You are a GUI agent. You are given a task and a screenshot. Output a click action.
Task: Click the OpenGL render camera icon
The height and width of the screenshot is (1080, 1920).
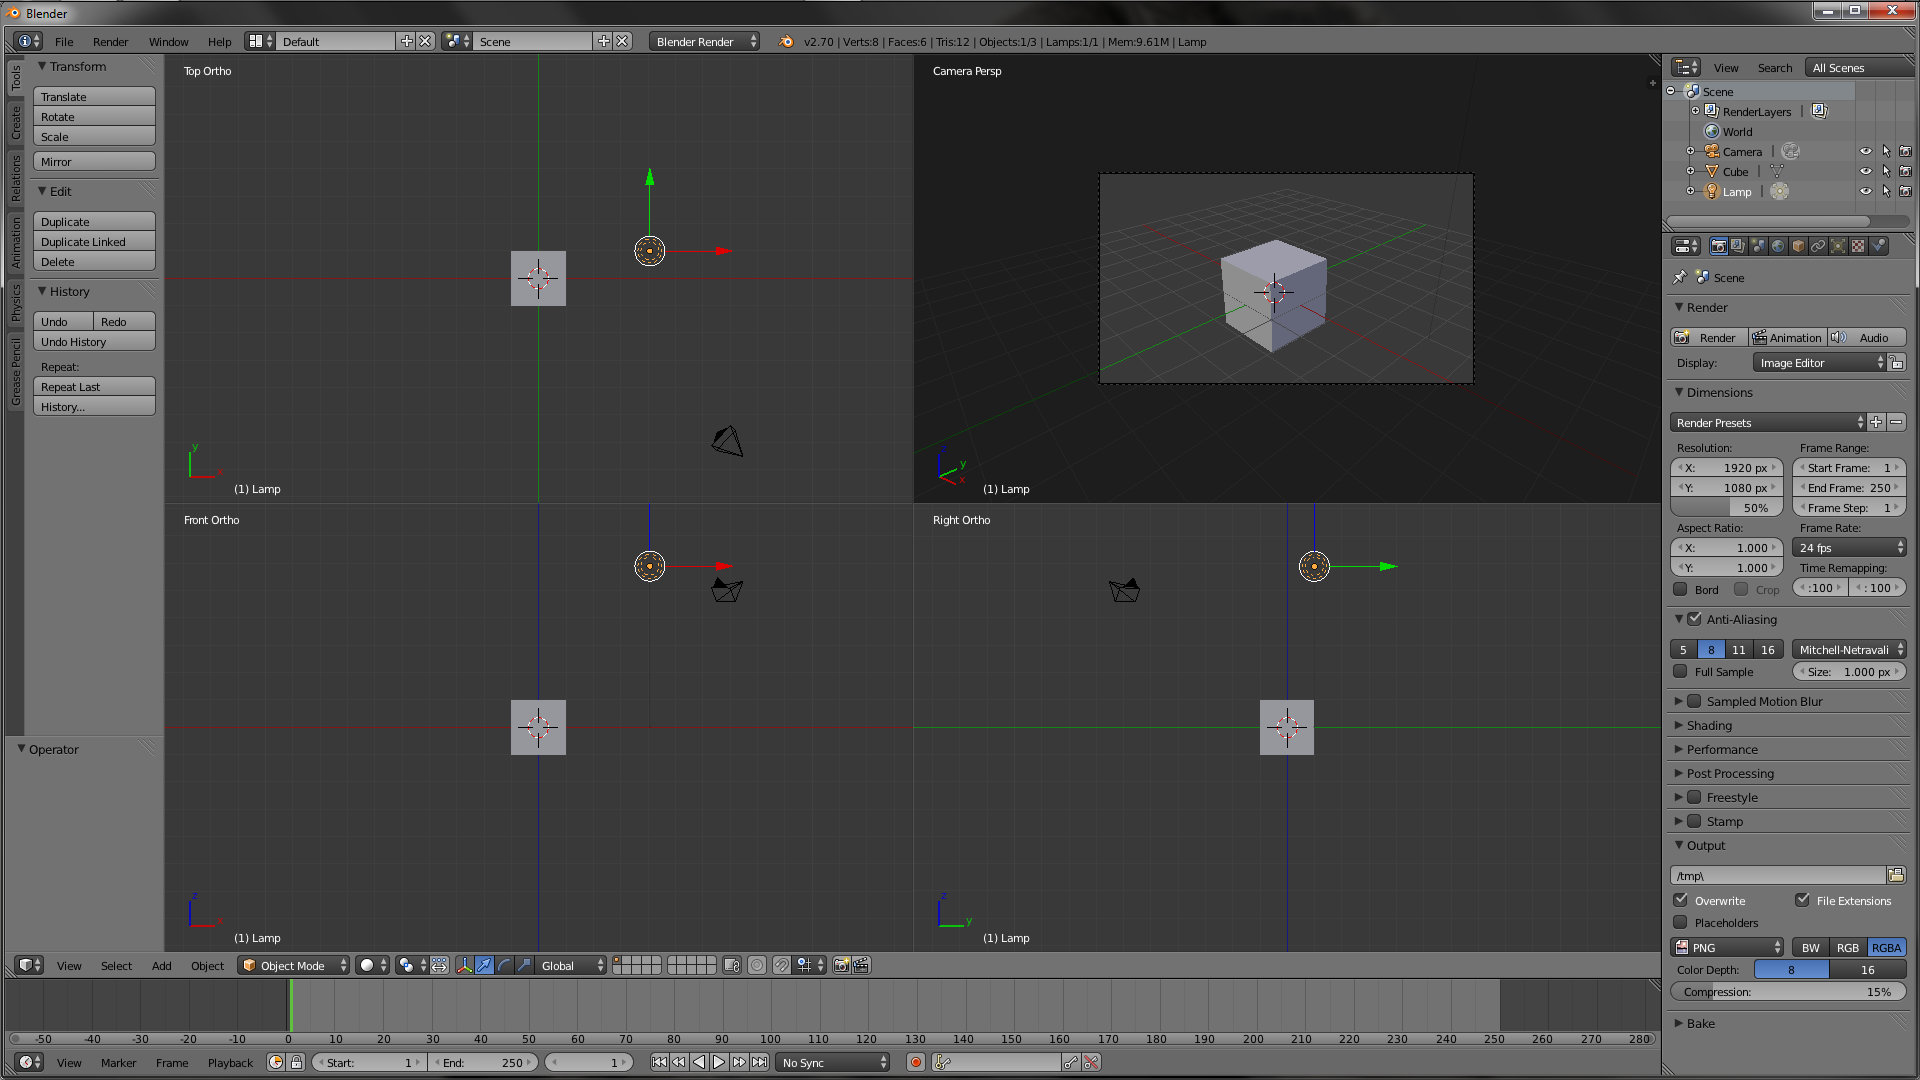click(841, 965)
